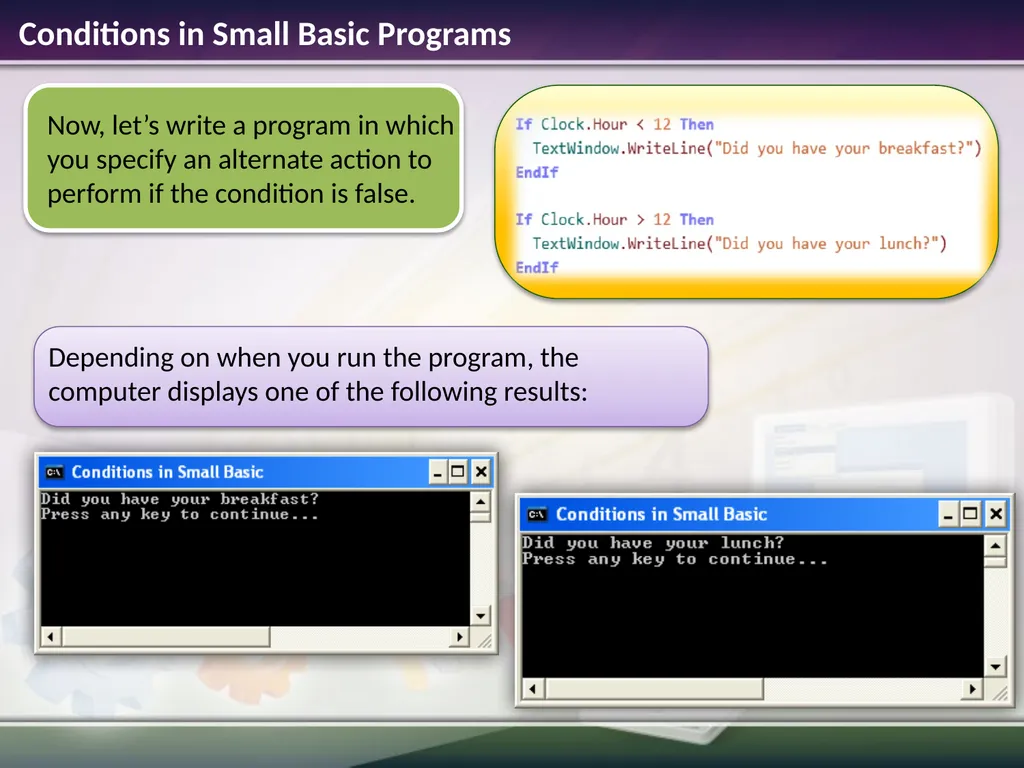Click the purple box starting "Depending on when you run"

point(371,376)
